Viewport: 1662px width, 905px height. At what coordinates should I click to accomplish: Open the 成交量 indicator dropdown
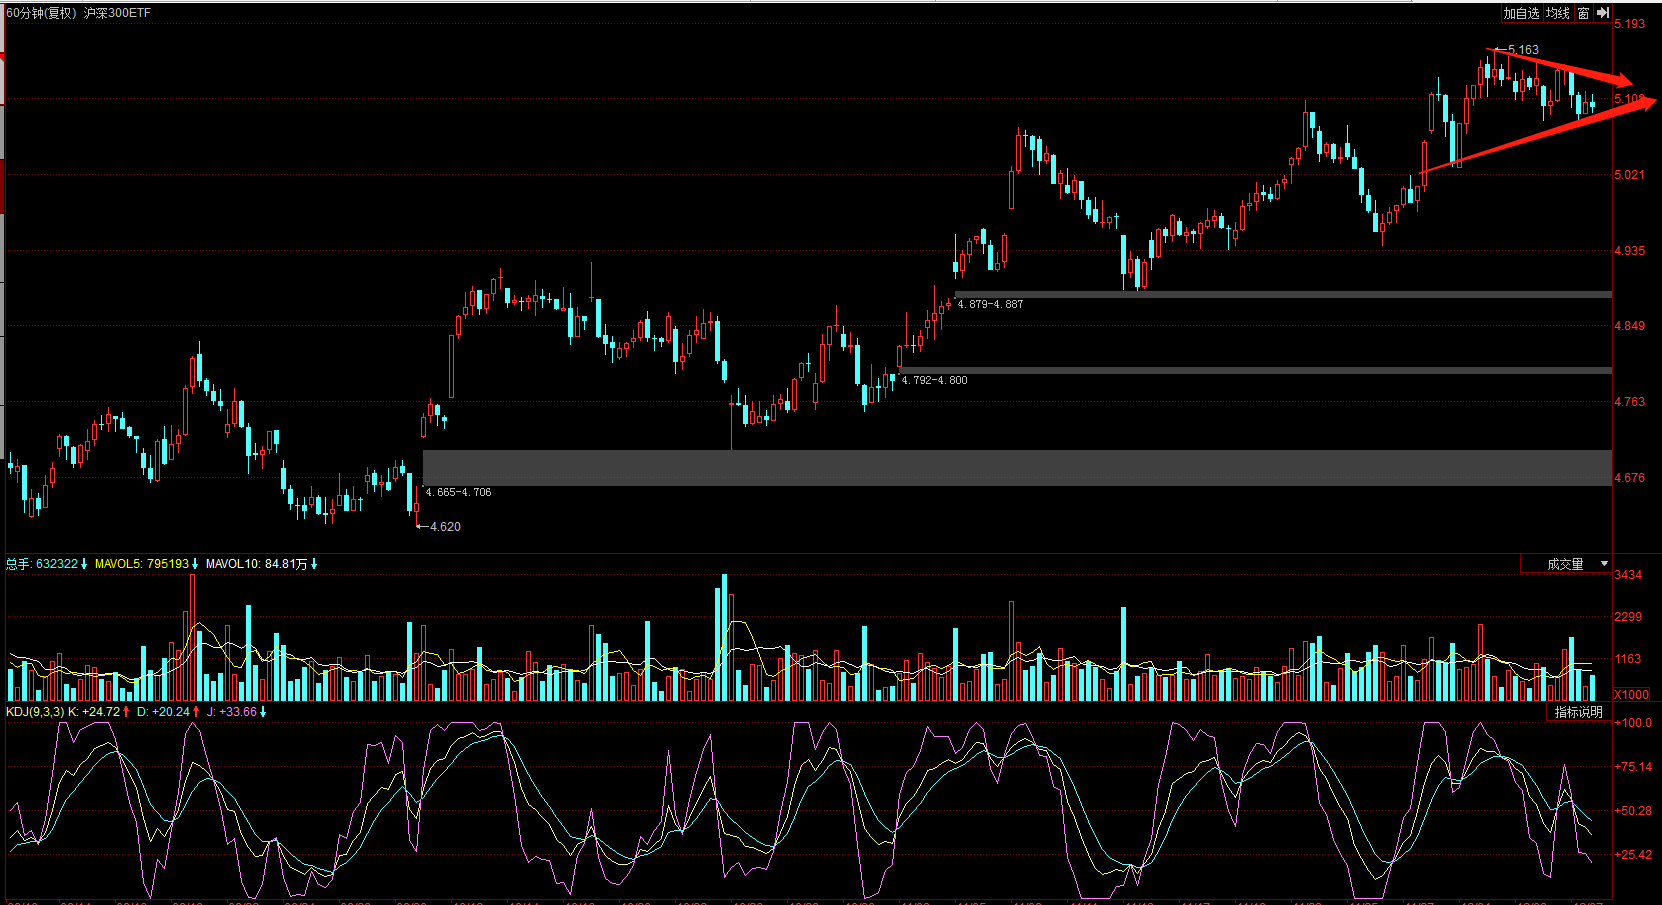1576,564
